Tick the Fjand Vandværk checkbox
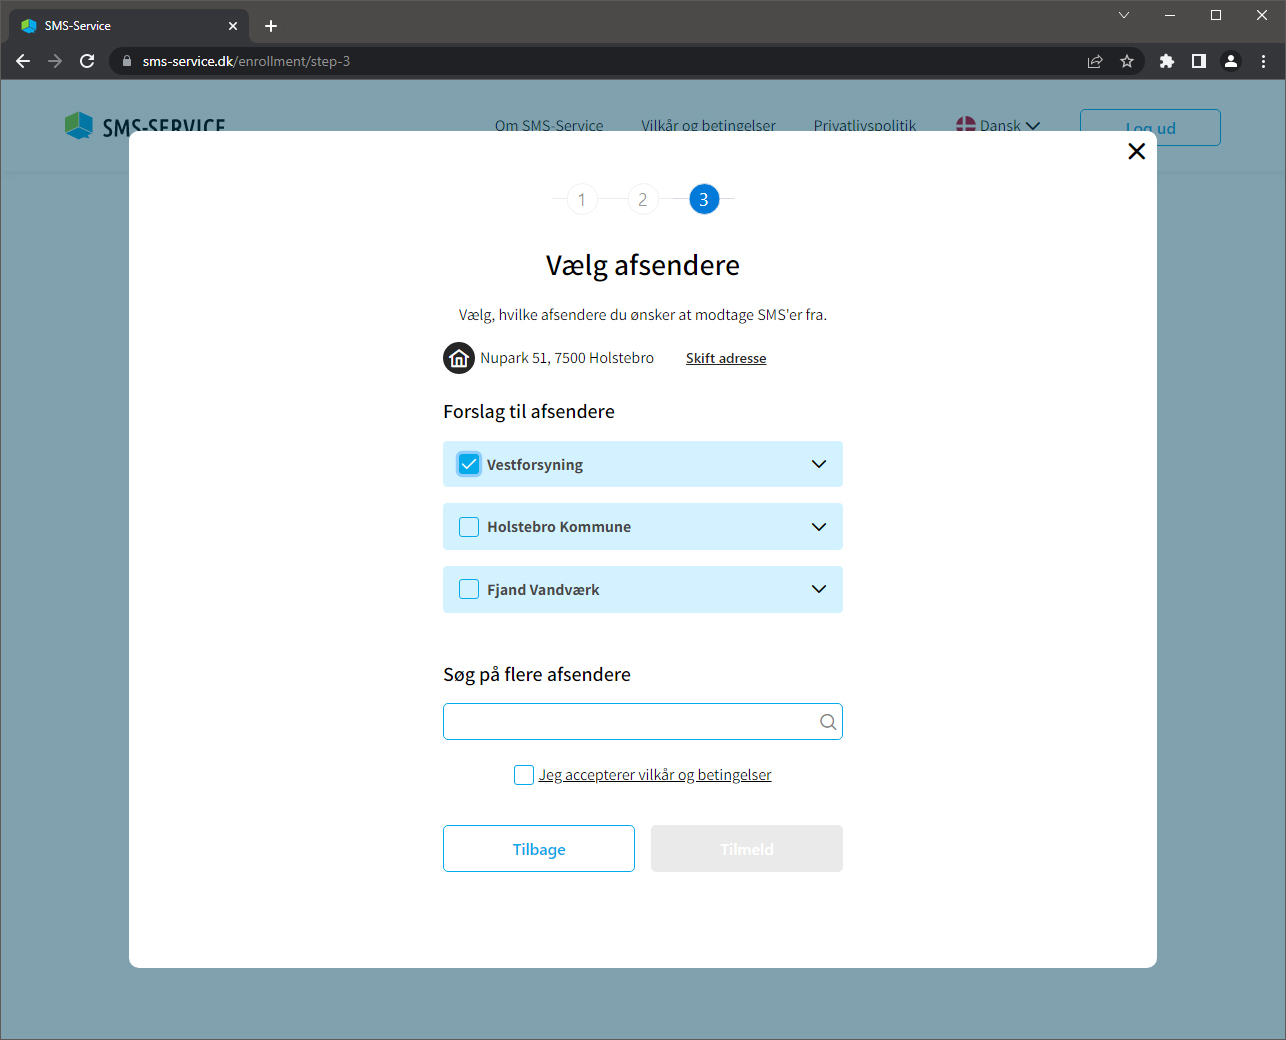The width and height of the screenshot is (1286, 1040). (x=469, y=590)
